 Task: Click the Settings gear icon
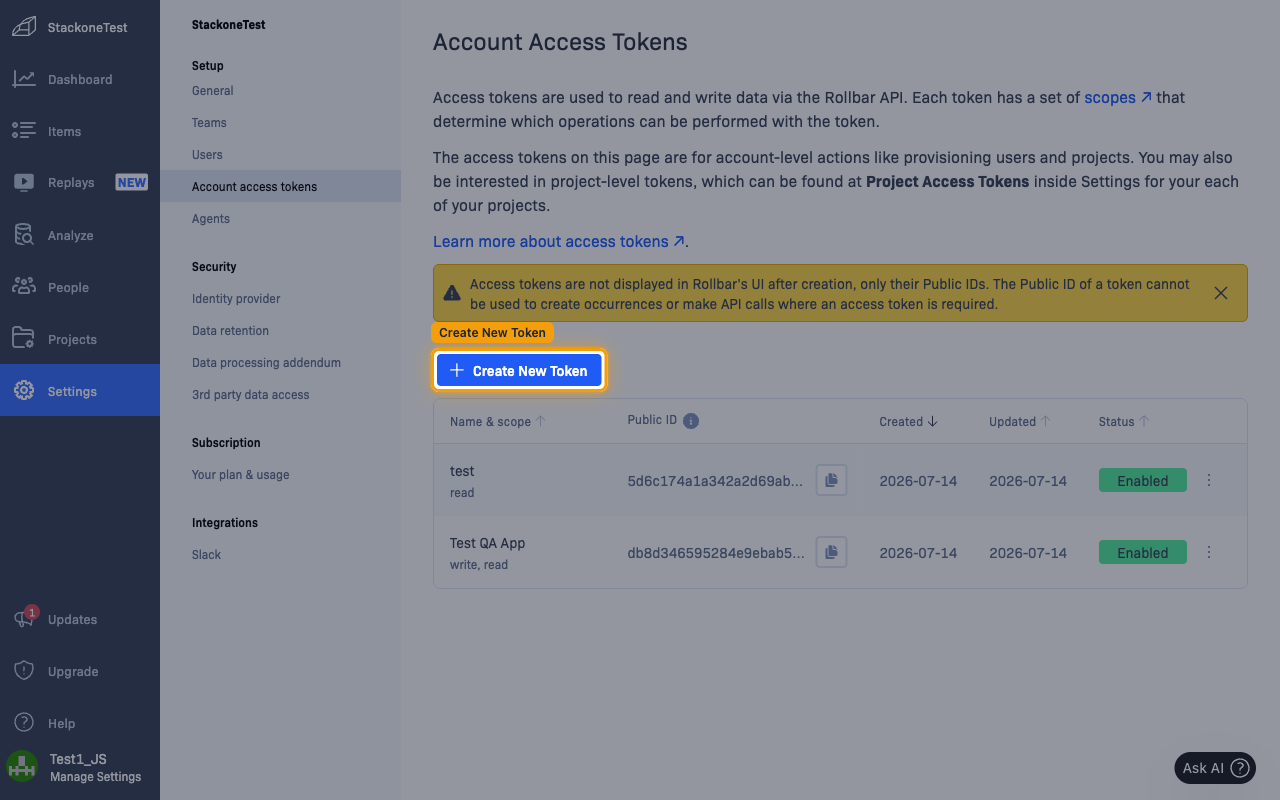pos(24,391)
